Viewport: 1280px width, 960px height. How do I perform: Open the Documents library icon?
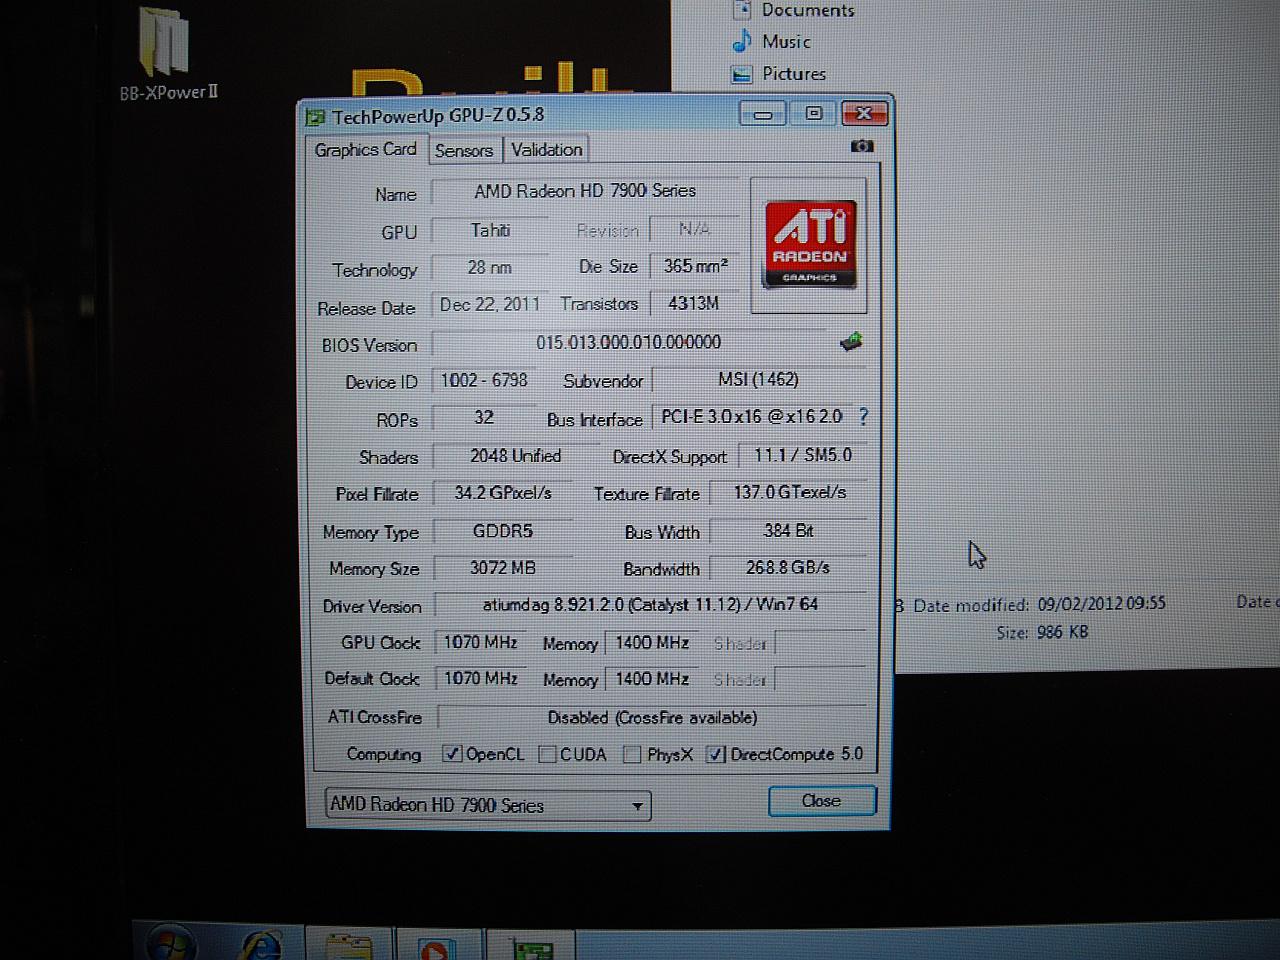[x=742, y=10]
